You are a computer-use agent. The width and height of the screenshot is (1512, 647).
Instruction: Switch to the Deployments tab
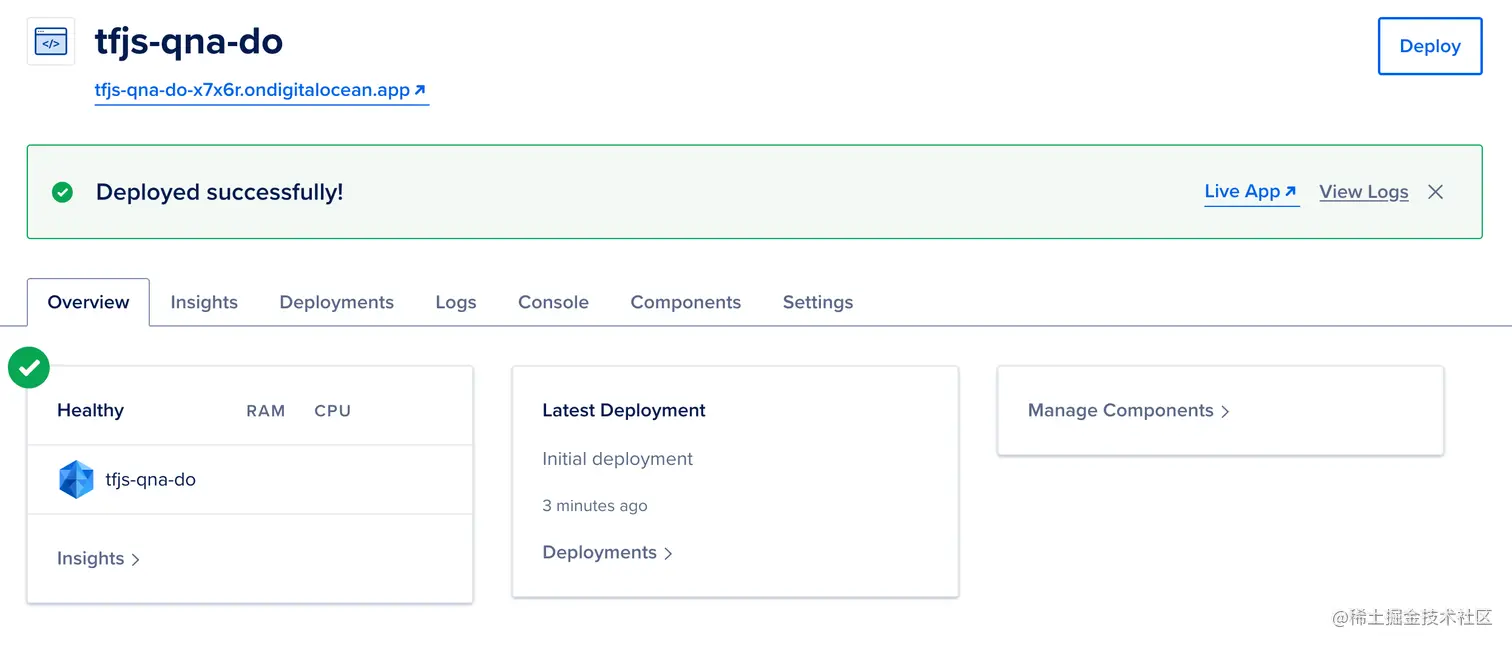336,302
